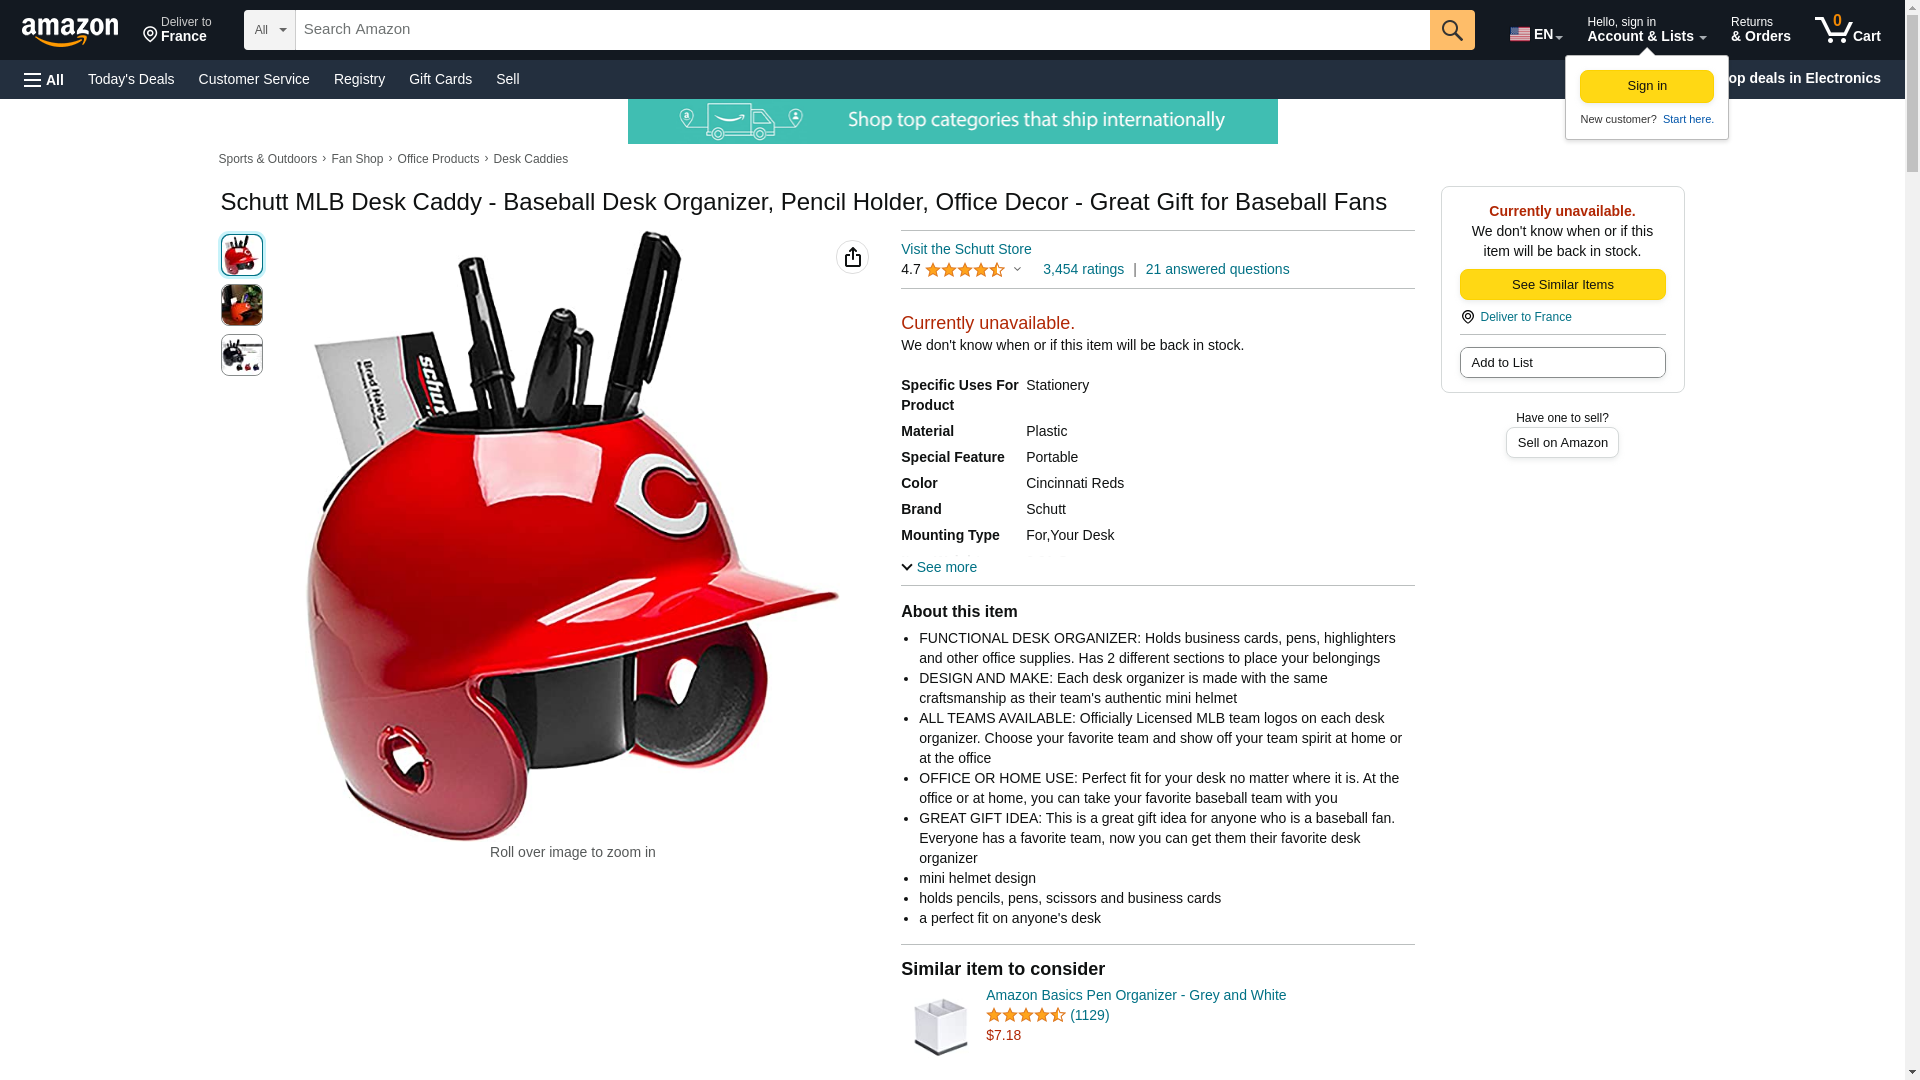Open Gift Cards in navigation bar
Viewport: 1920px width, 1080px height.
coord(440,79)
